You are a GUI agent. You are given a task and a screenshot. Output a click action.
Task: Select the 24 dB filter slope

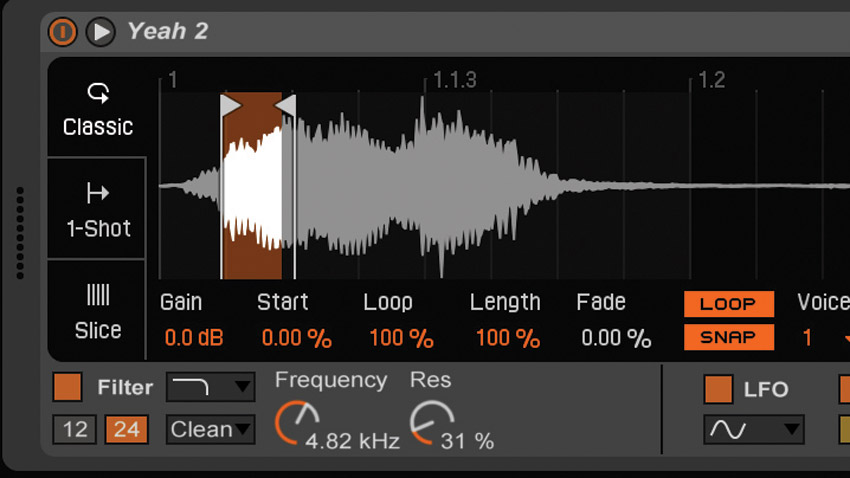pos(127,430)
